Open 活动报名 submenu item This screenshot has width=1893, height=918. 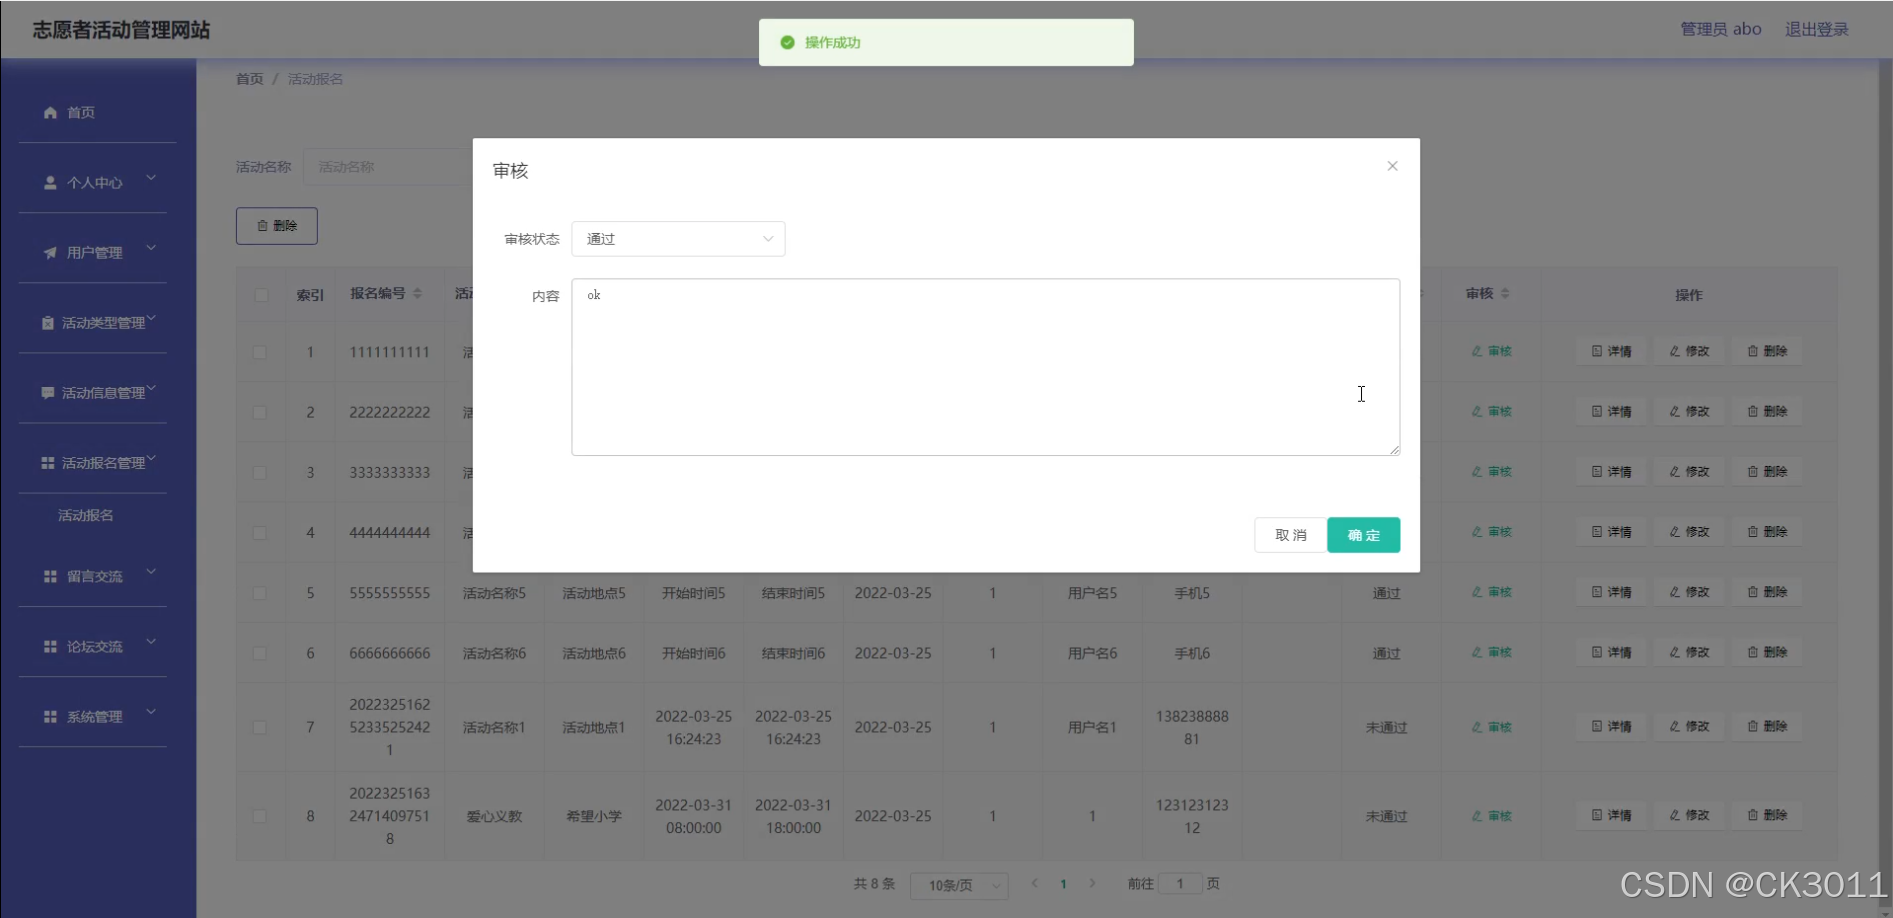(x=86, y=516)
